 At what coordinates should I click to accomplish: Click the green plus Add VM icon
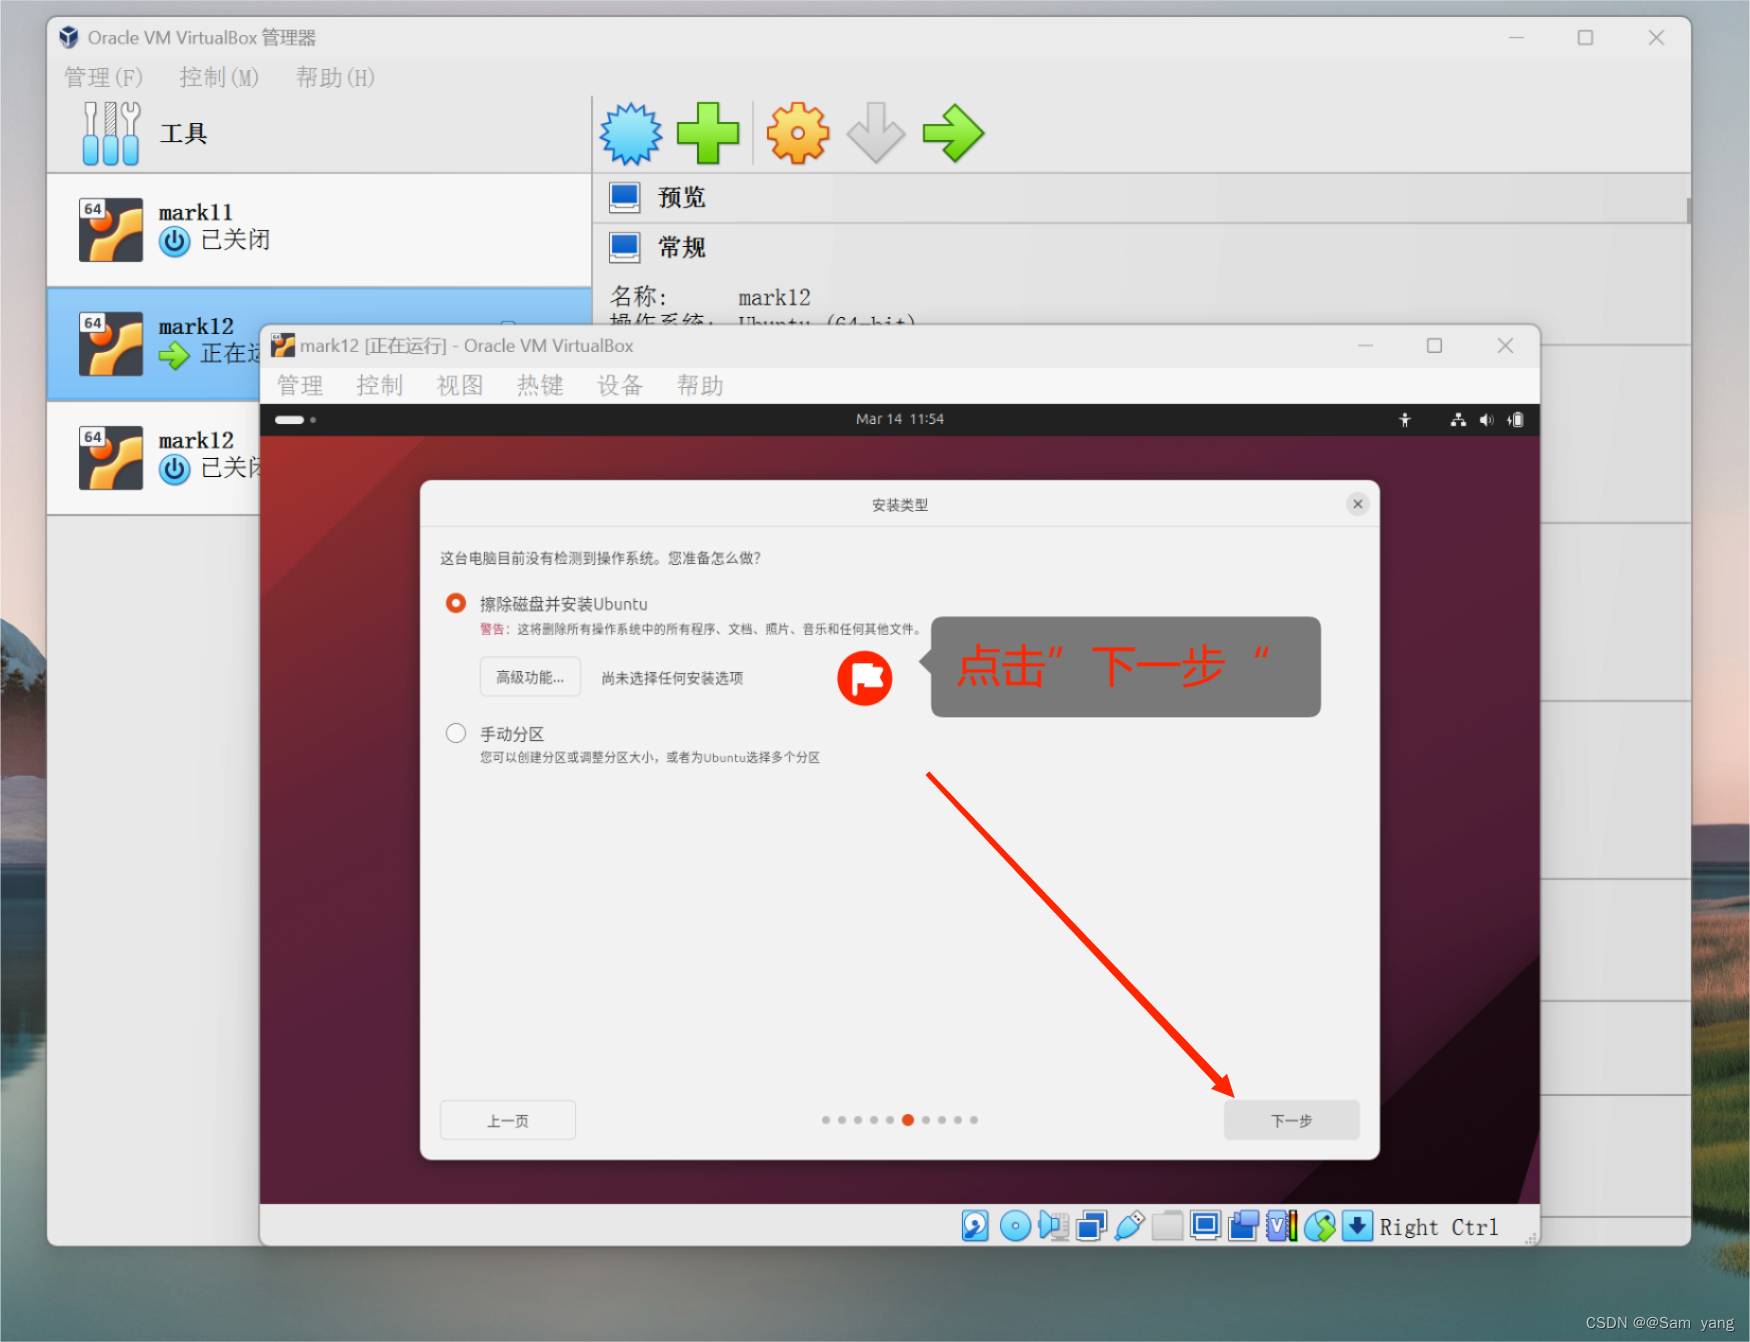(708, 133)
